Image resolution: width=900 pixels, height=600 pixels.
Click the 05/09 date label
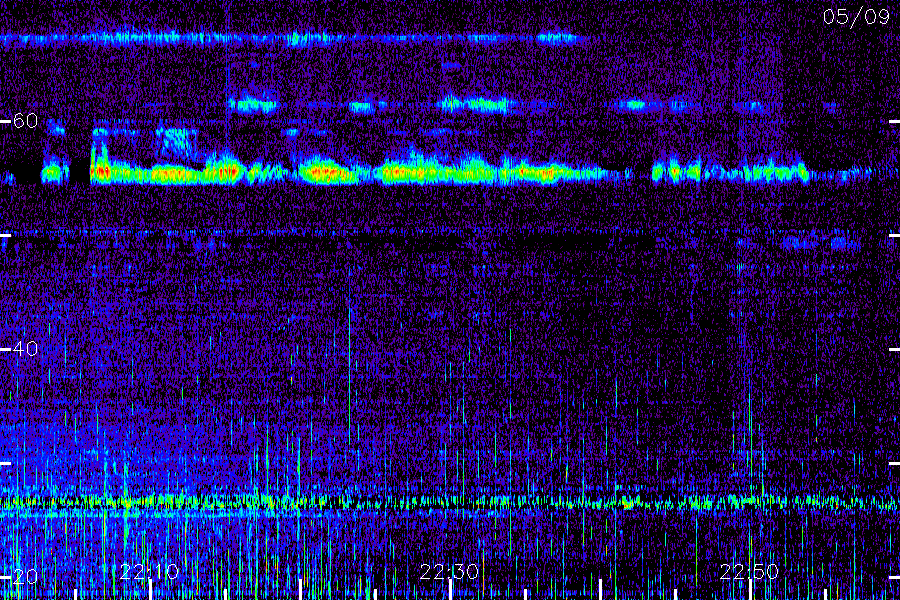coord(856,17)
